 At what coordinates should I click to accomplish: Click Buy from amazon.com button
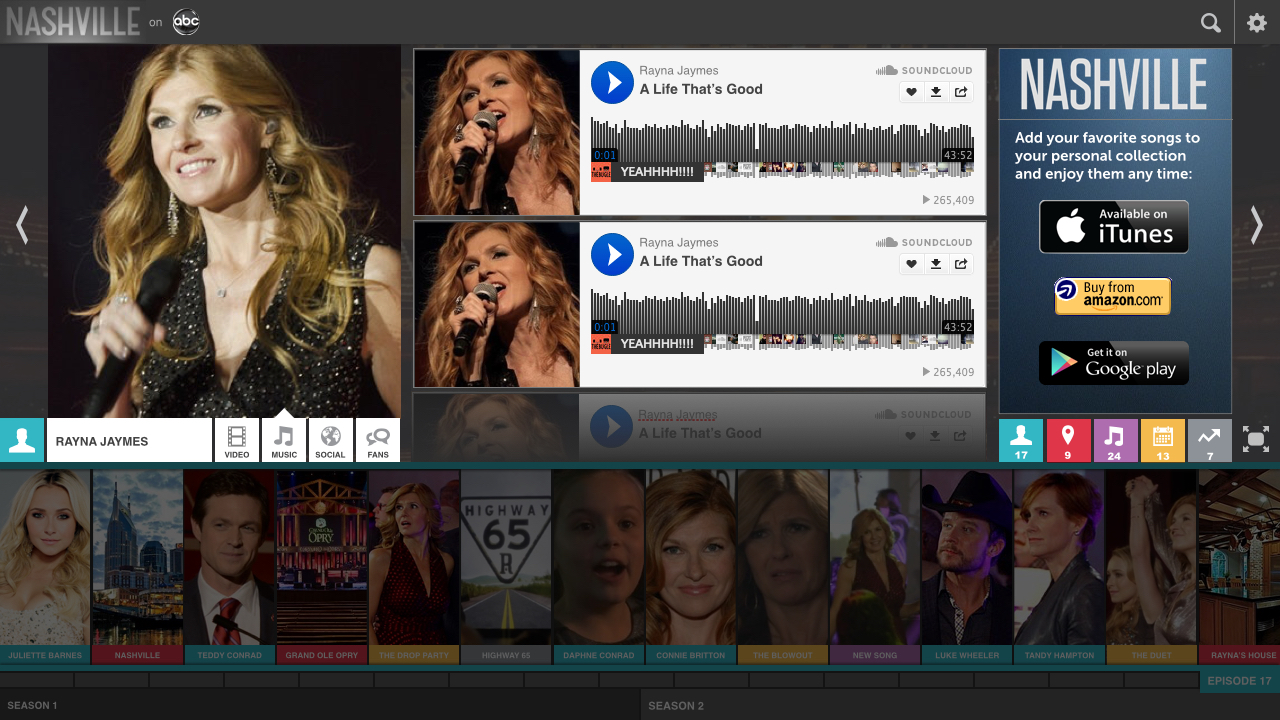[x=1113, y=296]
